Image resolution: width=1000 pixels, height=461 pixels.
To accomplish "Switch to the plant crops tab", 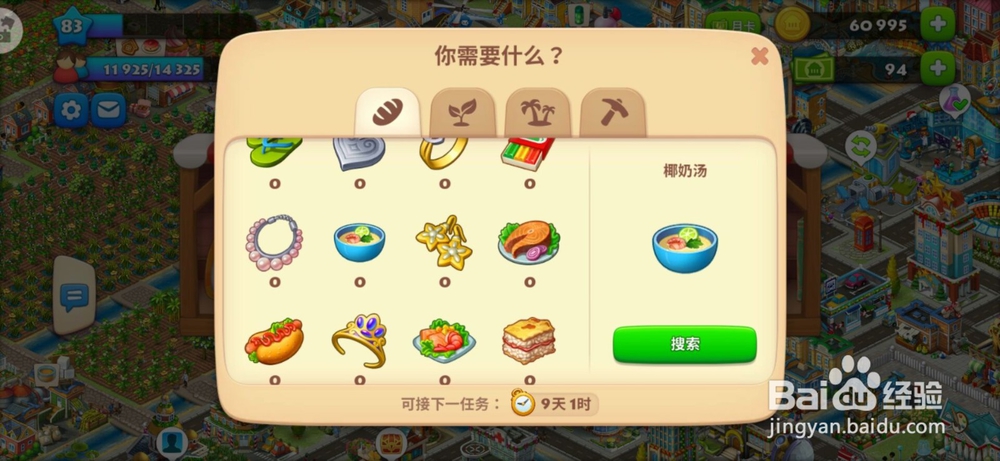I will (463, 113).
